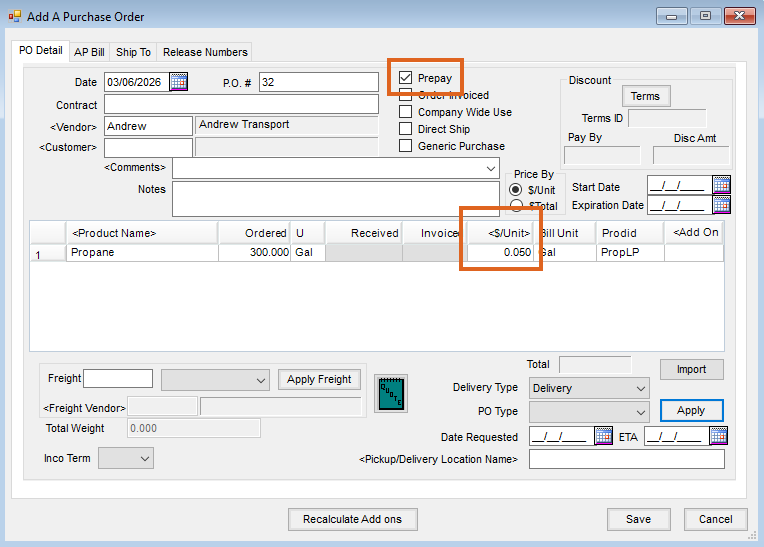The image size is (764, 547).
Task: Check the Direct Ship option
Action: (x=405, y=129)
